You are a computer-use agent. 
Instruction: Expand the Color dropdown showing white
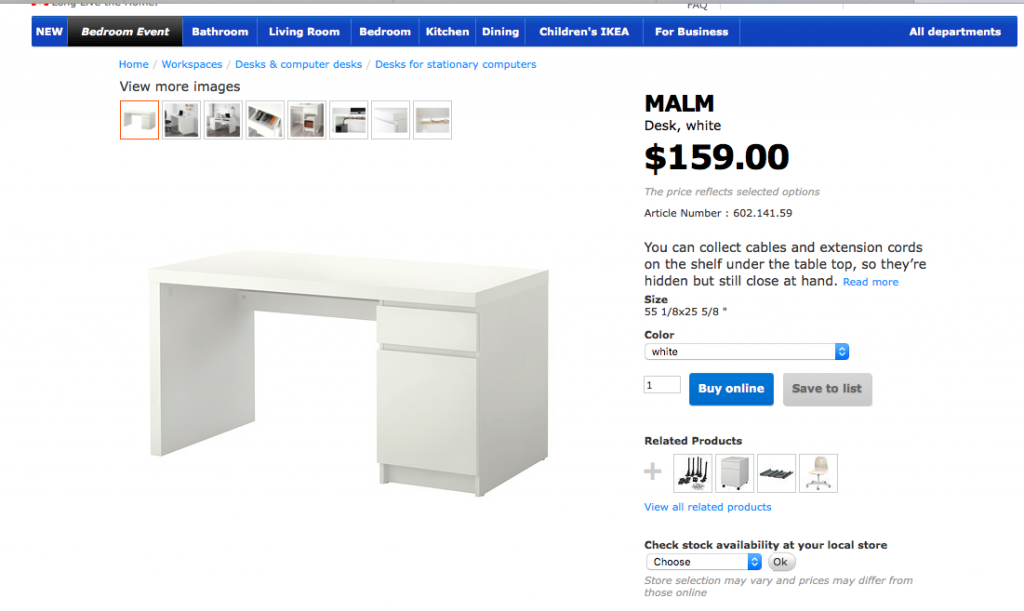pos(746,351)
